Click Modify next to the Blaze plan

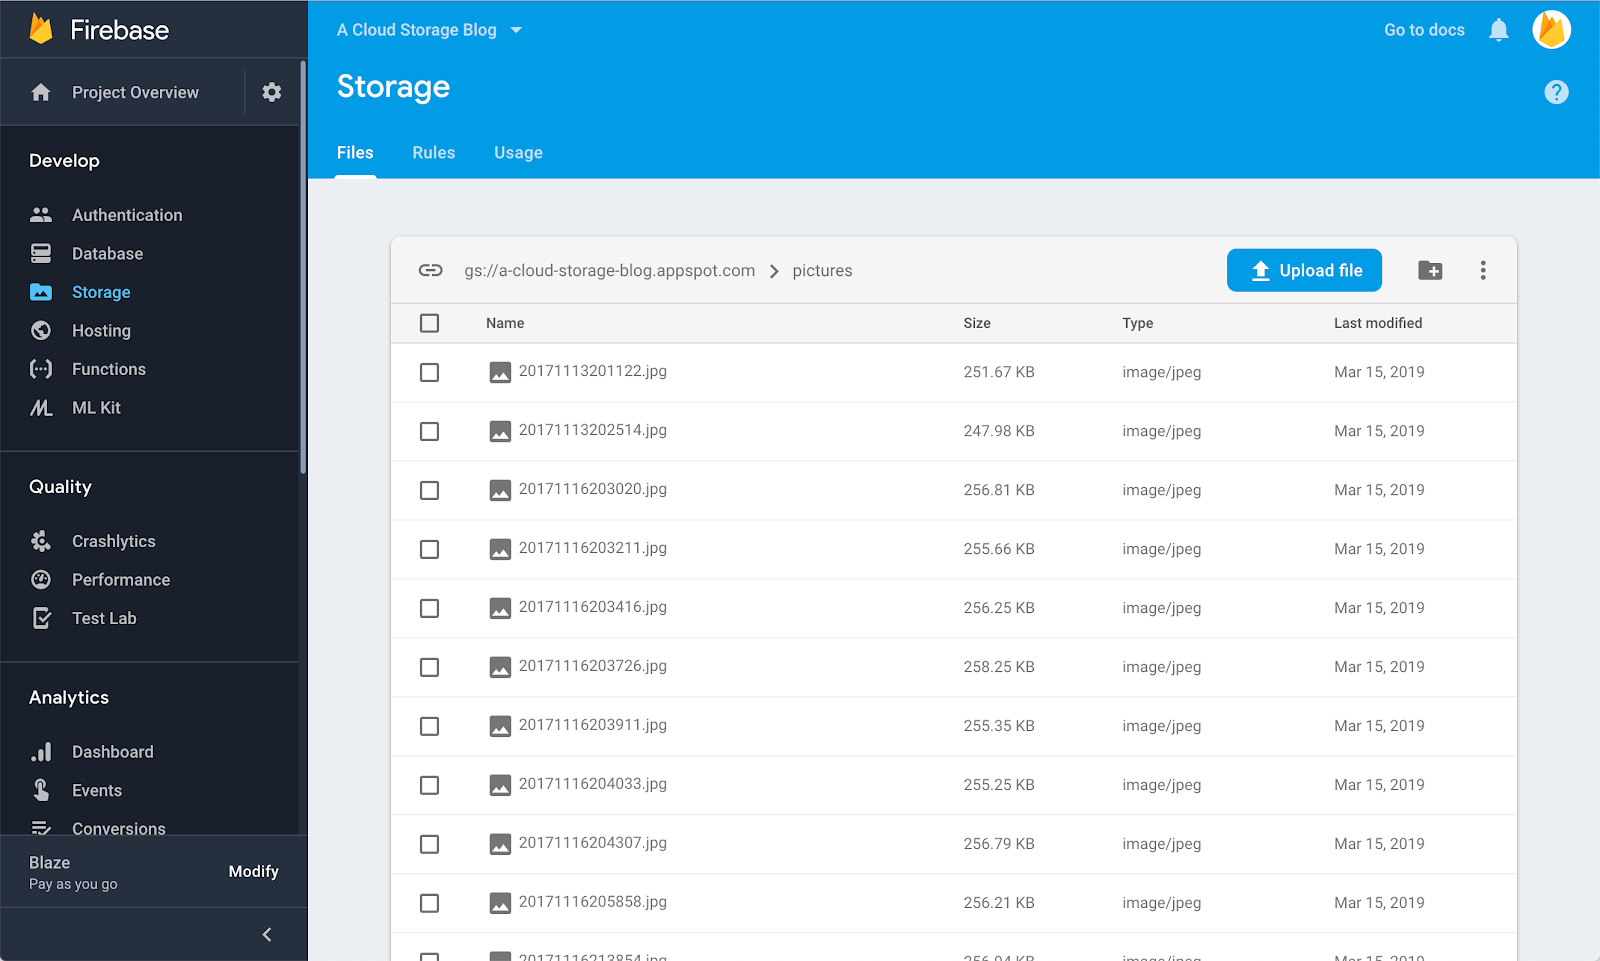[254, 871]
